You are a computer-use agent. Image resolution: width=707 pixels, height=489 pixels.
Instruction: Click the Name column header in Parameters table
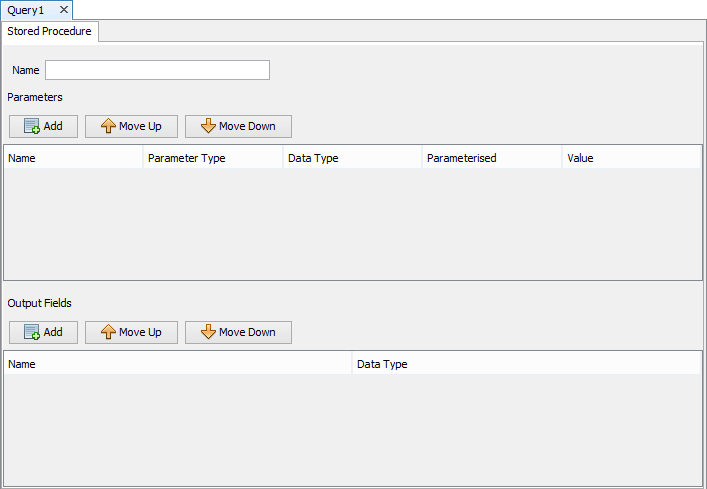tap(73, 158)
